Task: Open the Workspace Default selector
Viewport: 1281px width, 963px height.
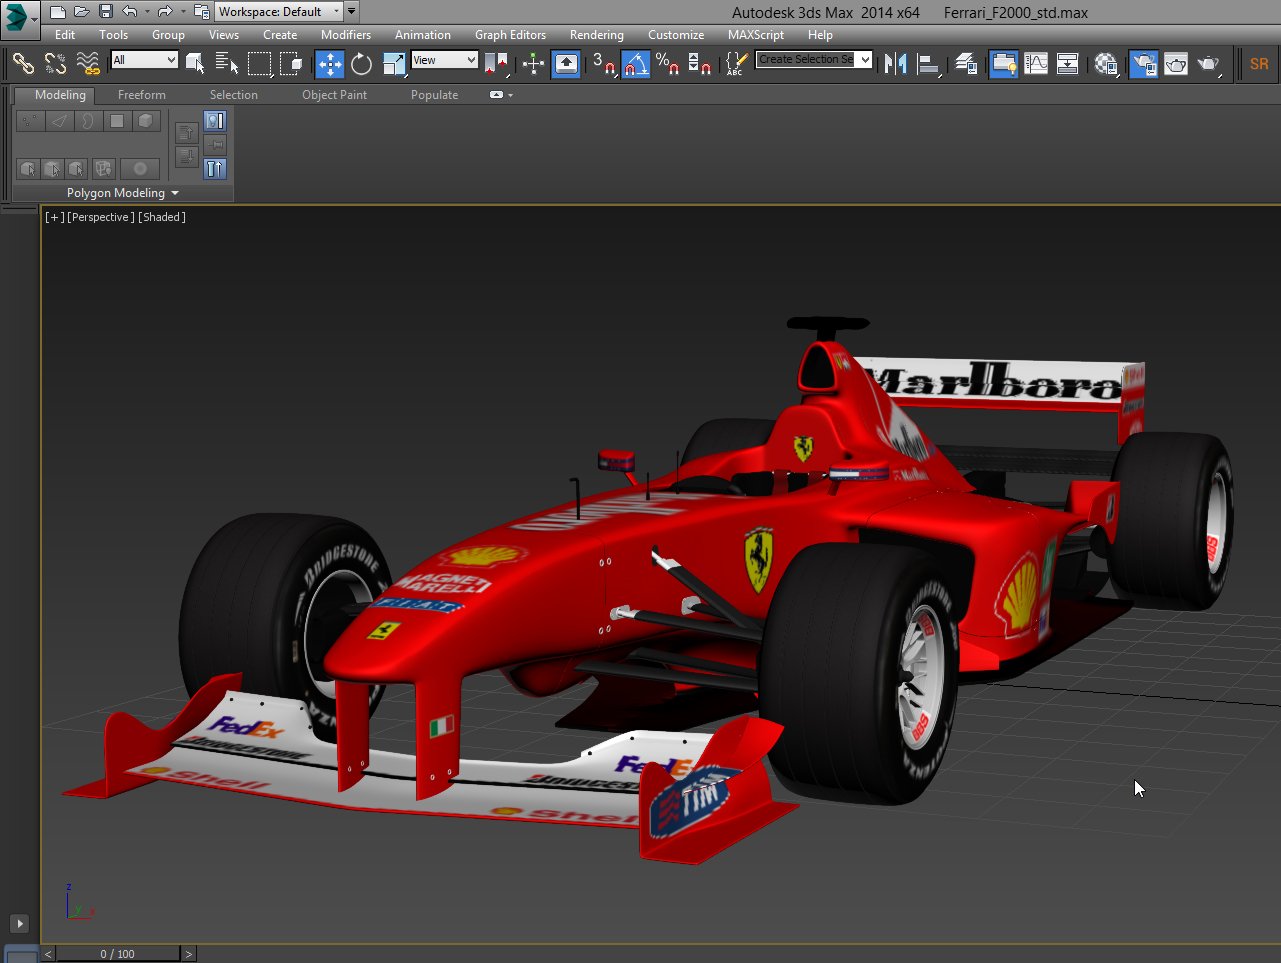Action: click(x=278, y=11)
